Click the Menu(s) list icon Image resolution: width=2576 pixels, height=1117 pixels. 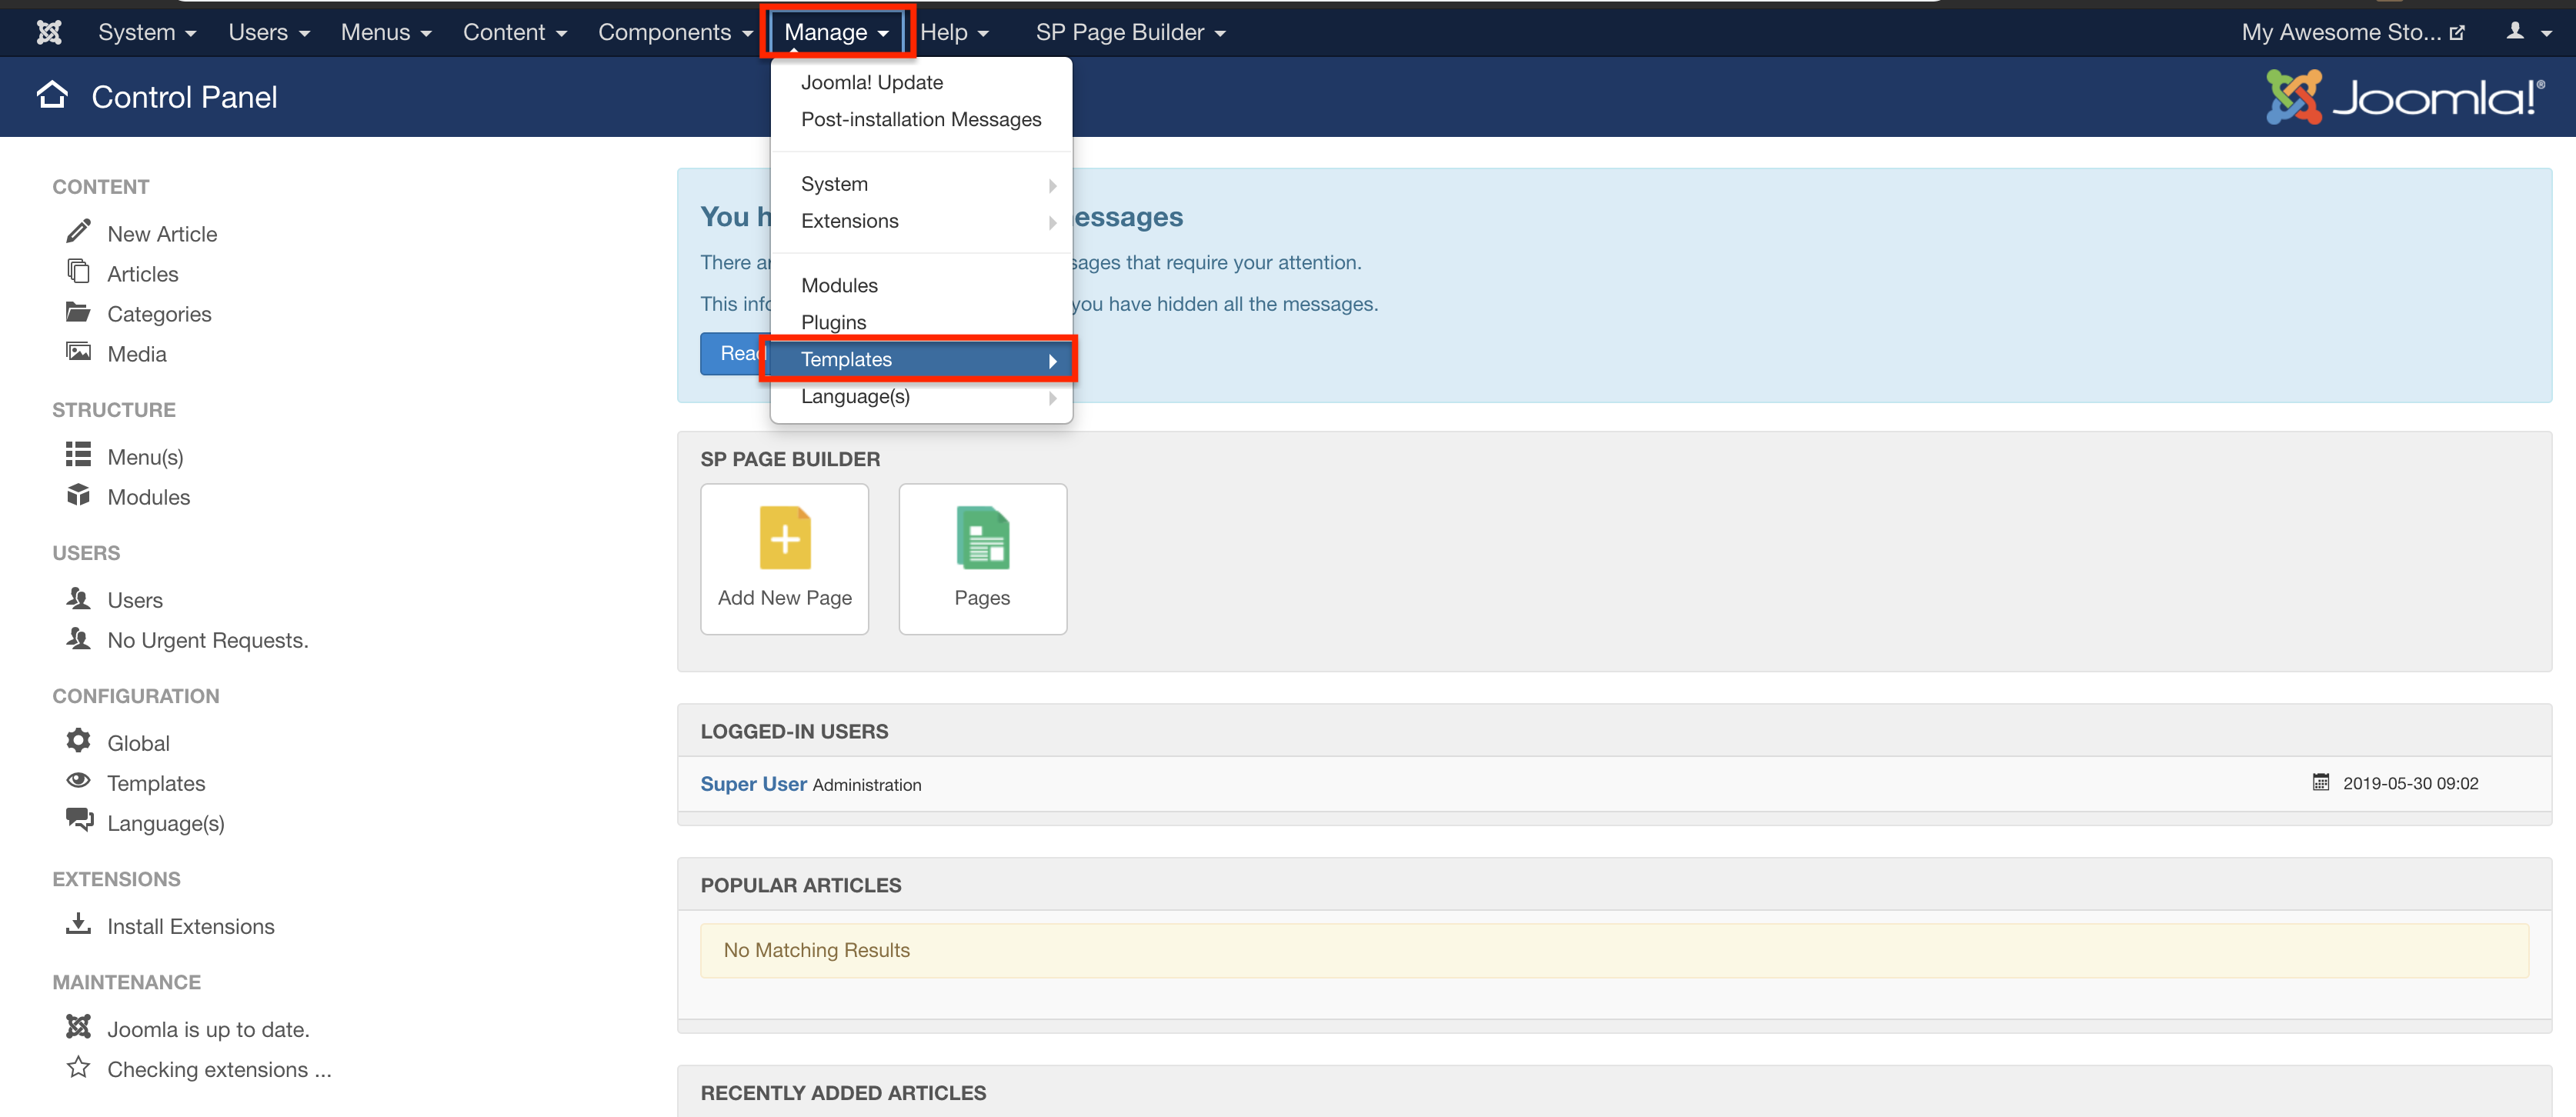point(78,455)
